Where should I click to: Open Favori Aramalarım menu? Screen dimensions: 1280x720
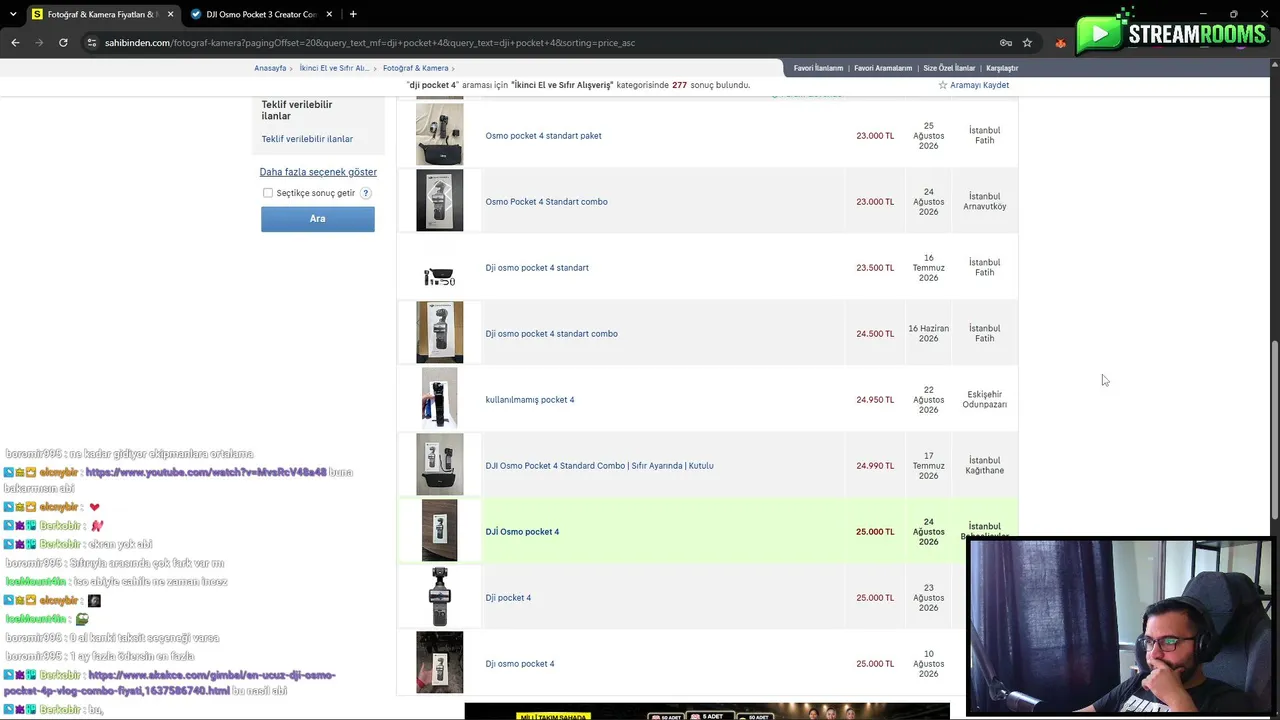[x=883, y=68]
